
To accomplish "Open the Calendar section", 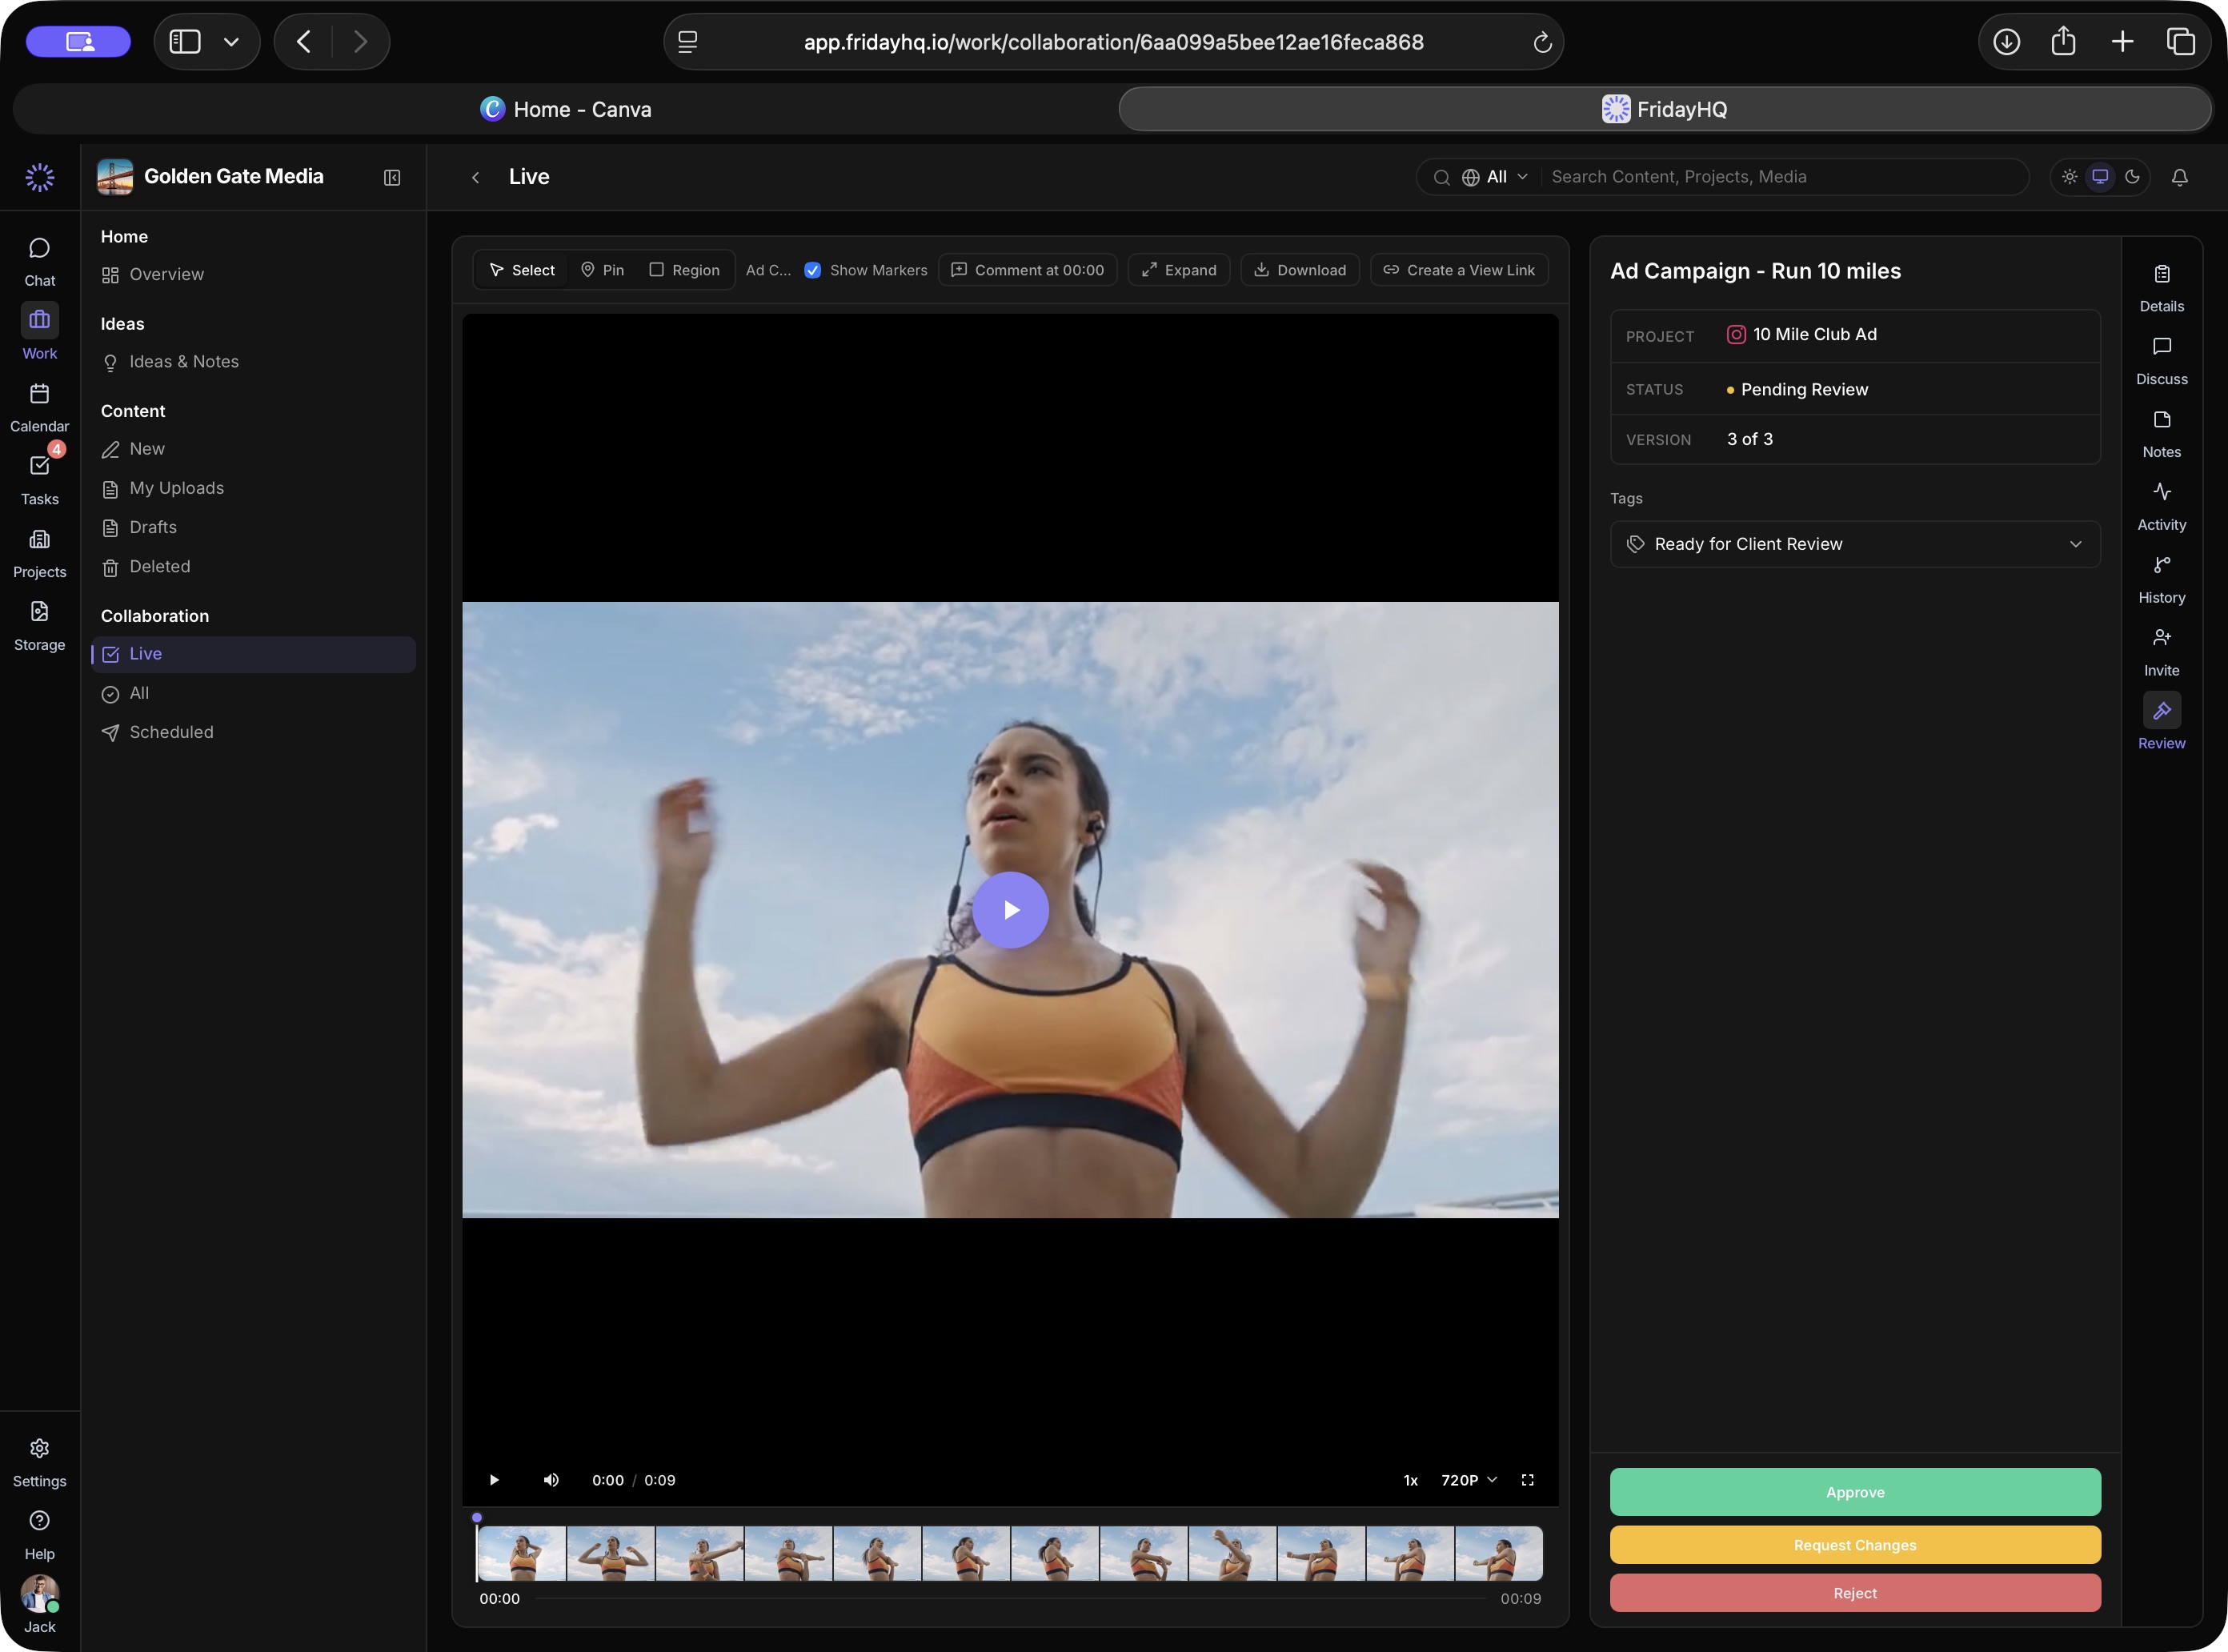I will tap(39, 407).
